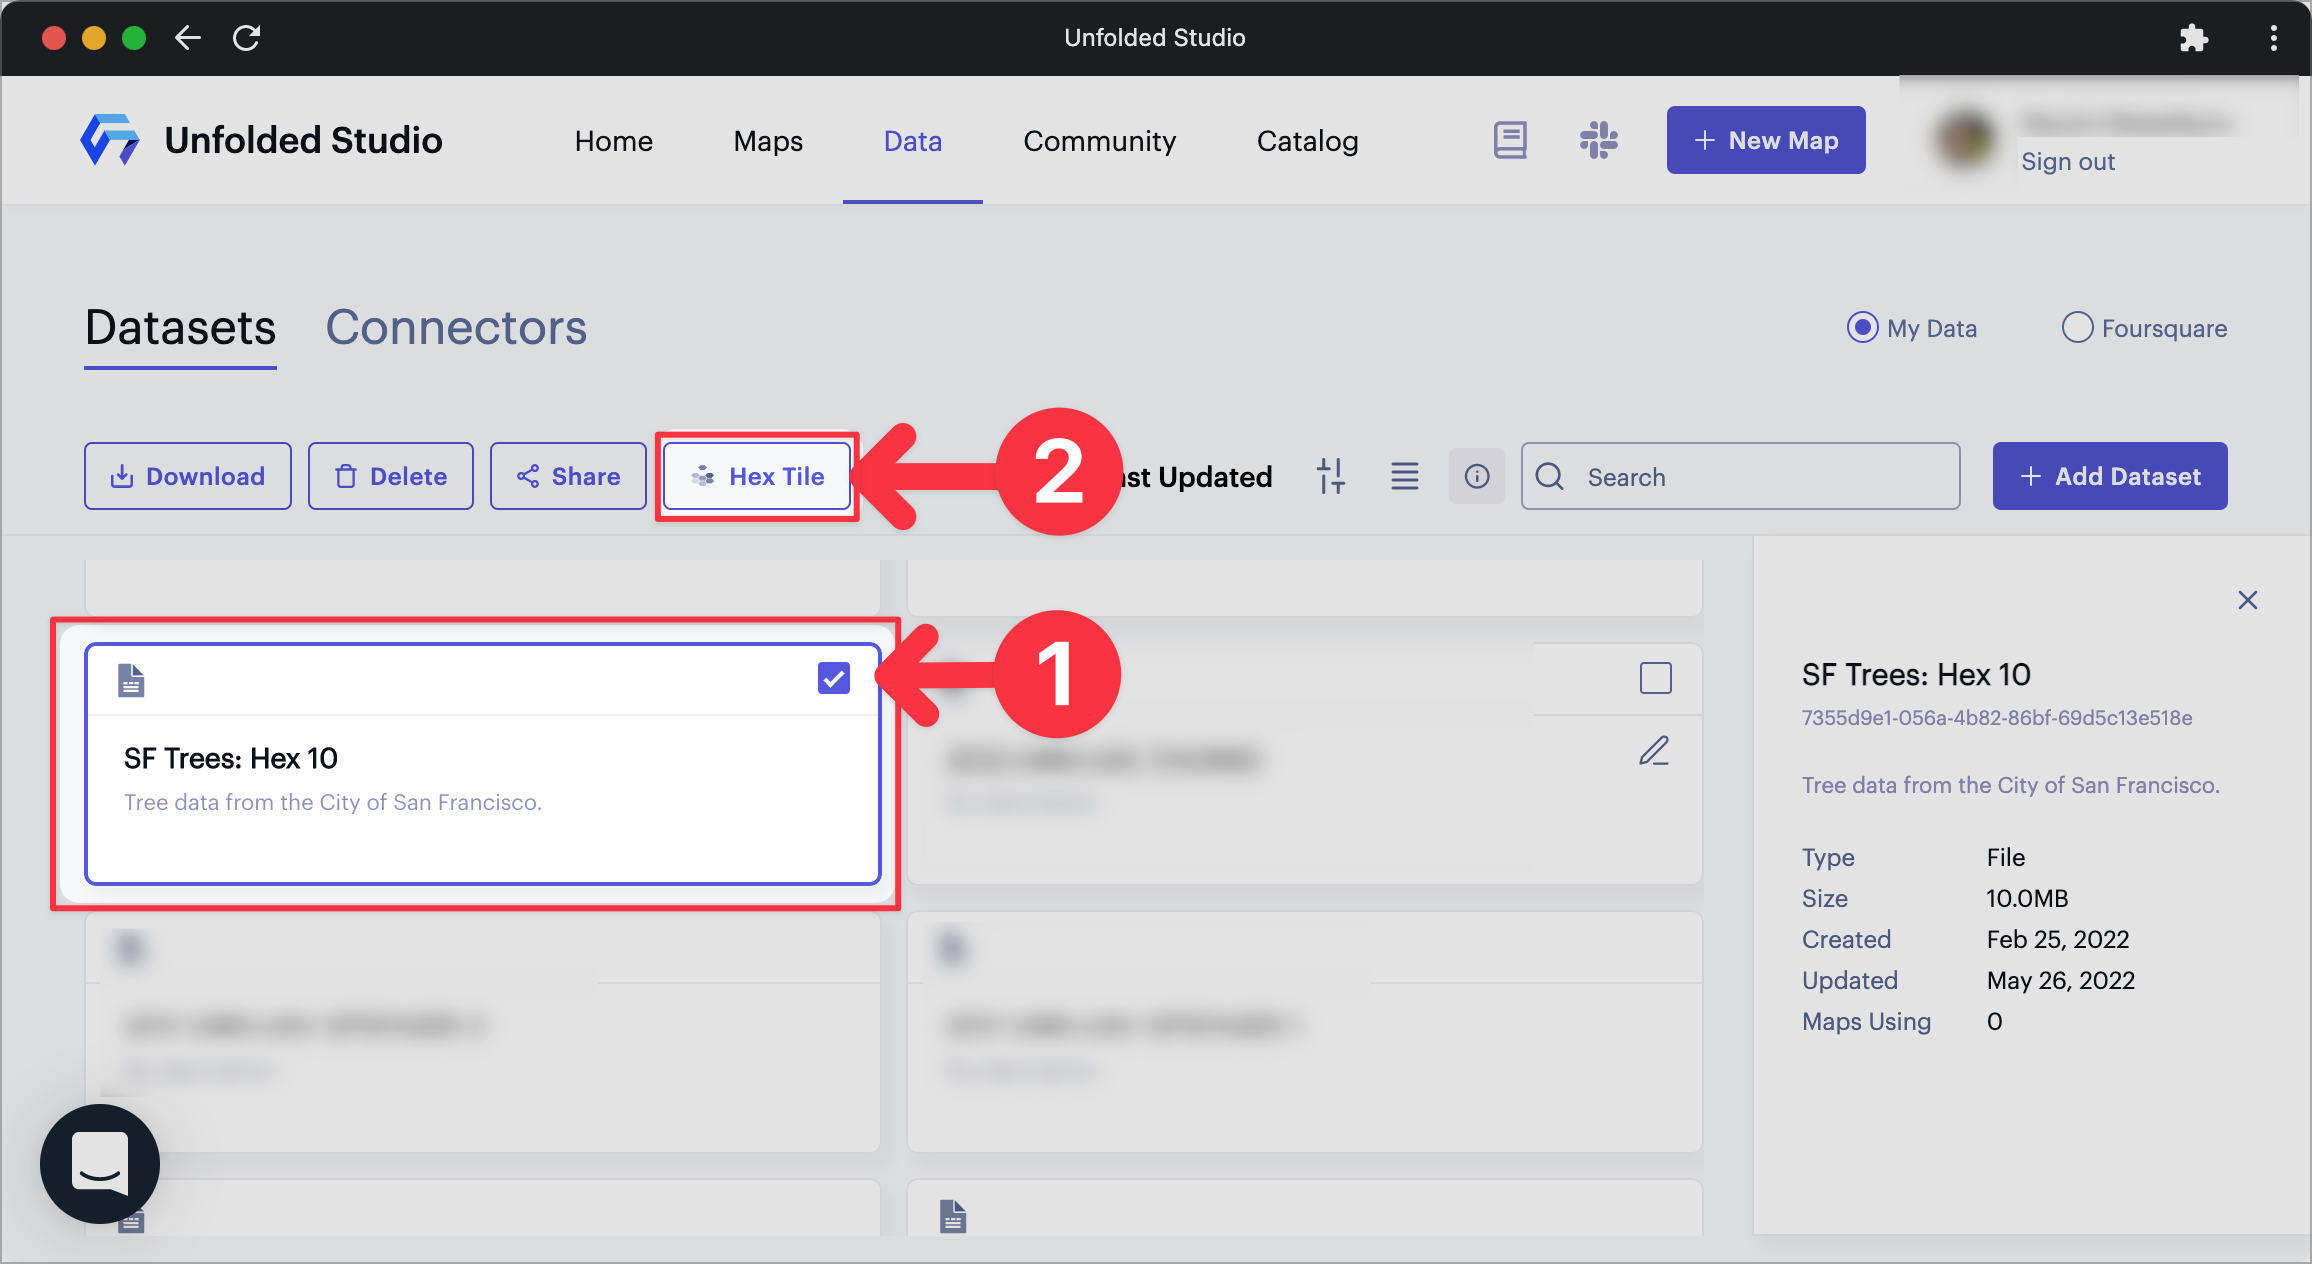Open the Last Updated sort dropdown

coord(1195,477)
